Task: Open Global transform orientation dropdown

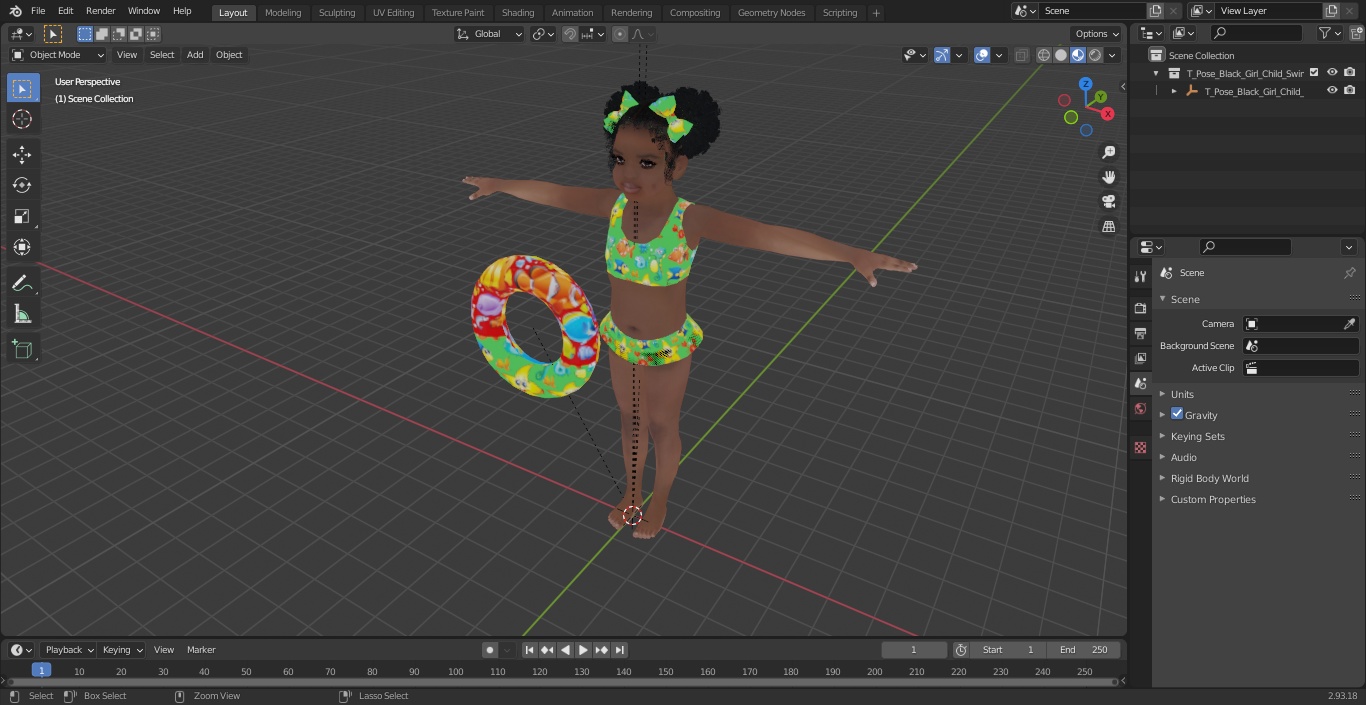Action: pyautogui.click(x=490, y=34)
